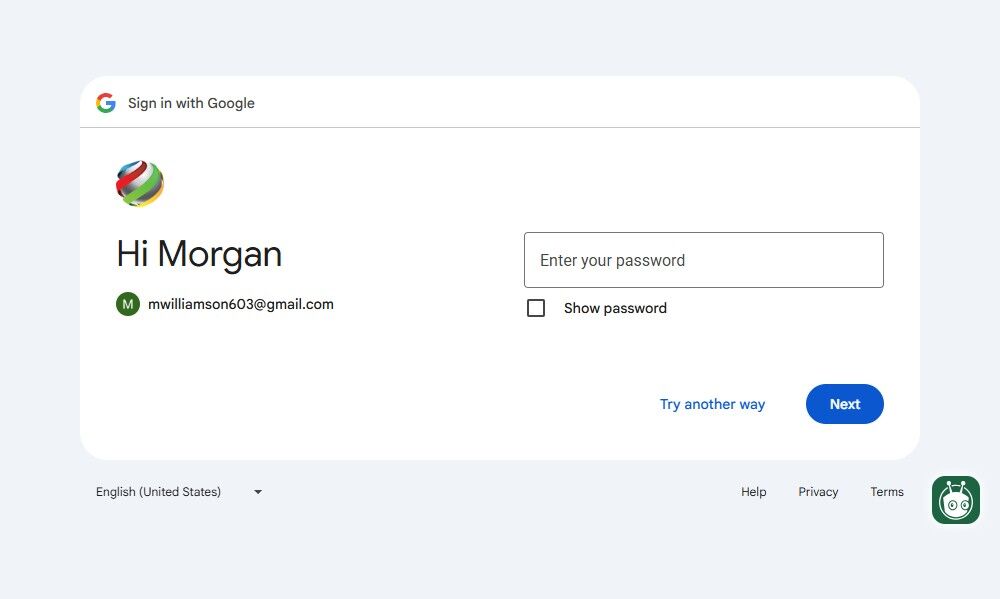This screenshot has width=1000, height=599.
Task: Open the Privacy link
Action: [x=818, y=492]
